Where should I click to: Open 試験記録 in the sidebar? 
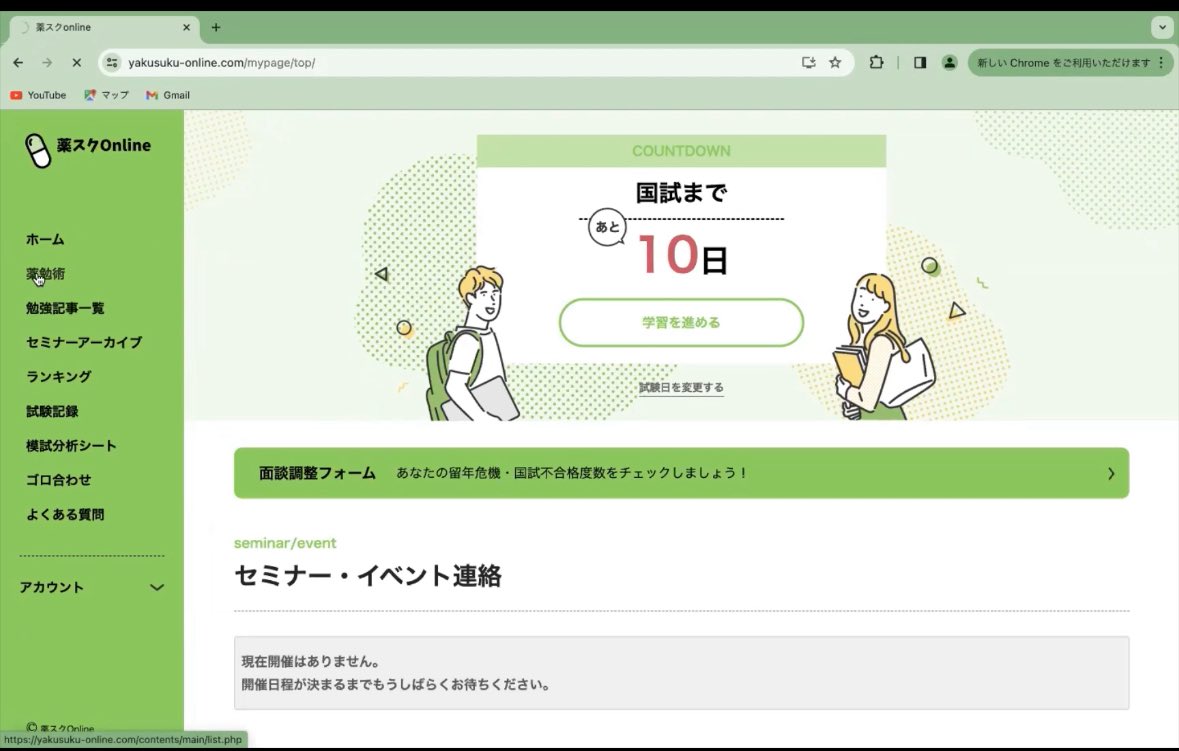coord(52,411)
